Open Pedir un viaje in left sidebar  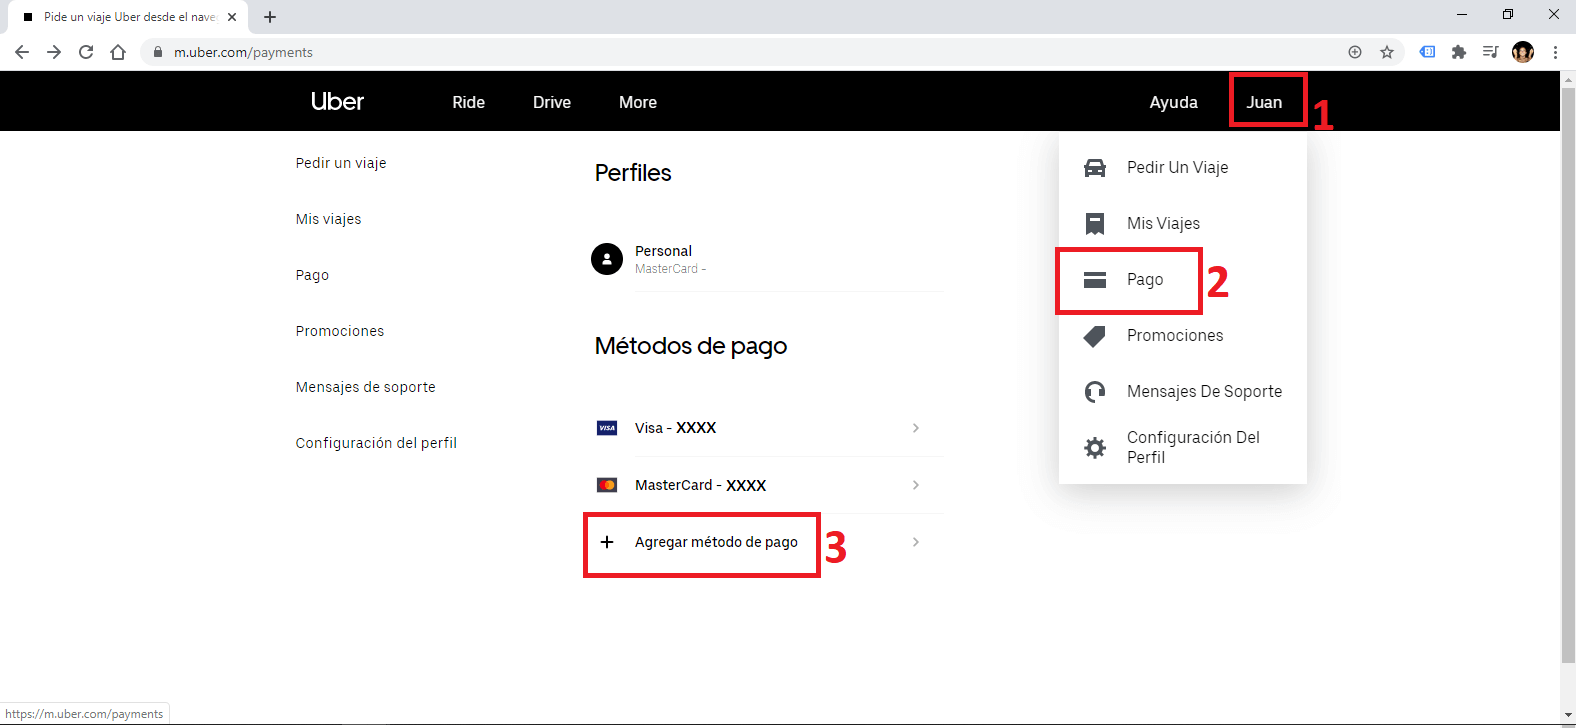(x=341, y=163)
